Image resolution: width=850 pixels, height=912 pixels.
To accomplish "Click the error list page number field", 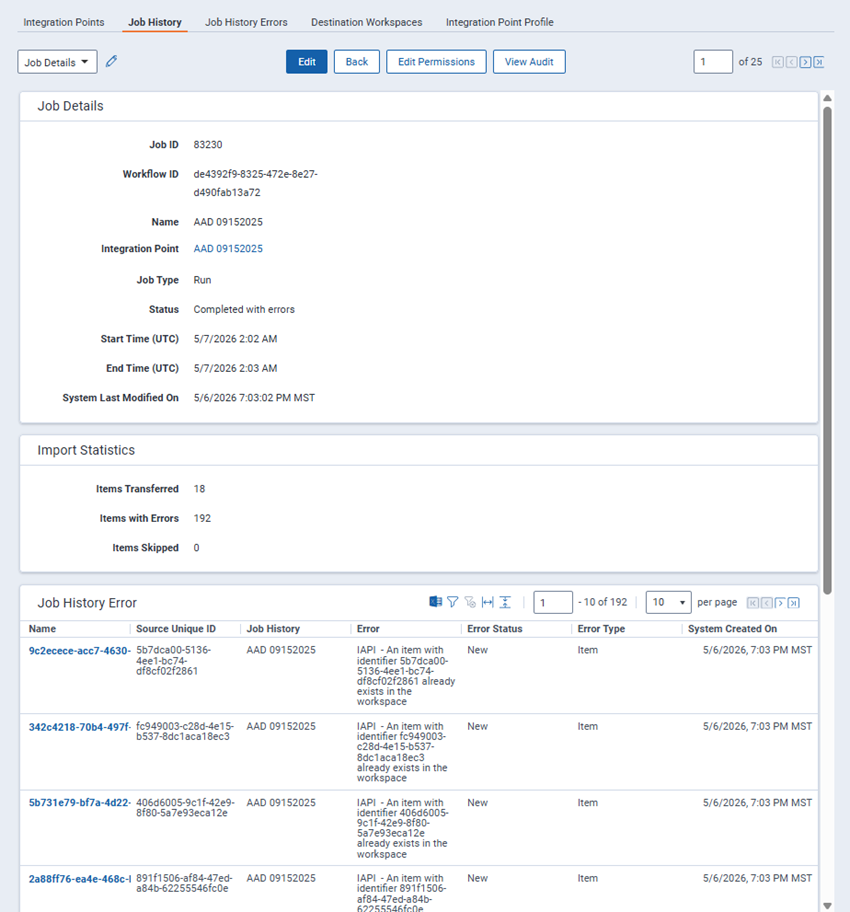I will click(x=553, y=602).
